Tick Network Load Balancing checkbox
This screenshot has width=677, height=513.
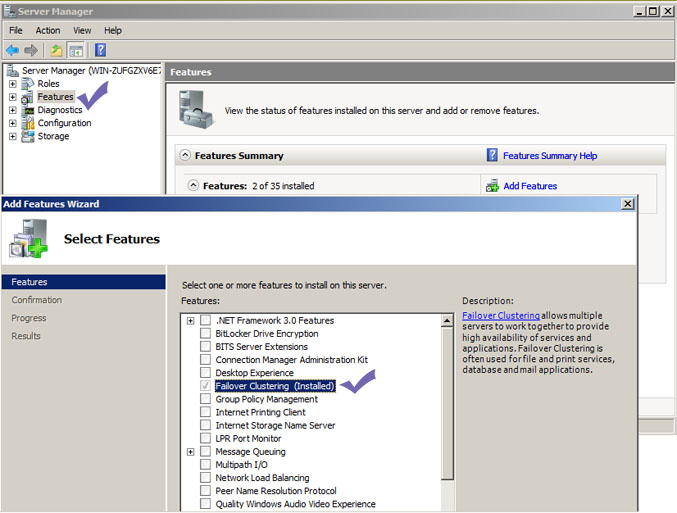[206, 478]
